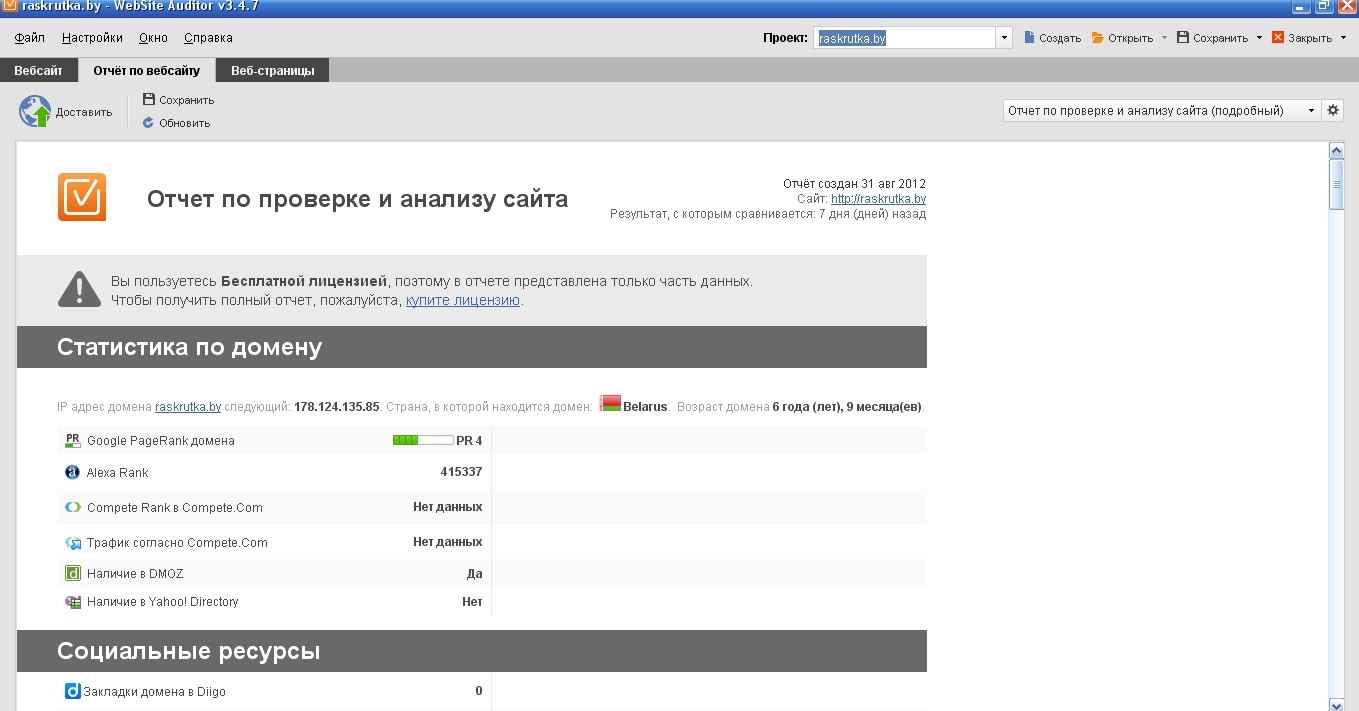Click the warning triangle in license notice

click(79, 289)
